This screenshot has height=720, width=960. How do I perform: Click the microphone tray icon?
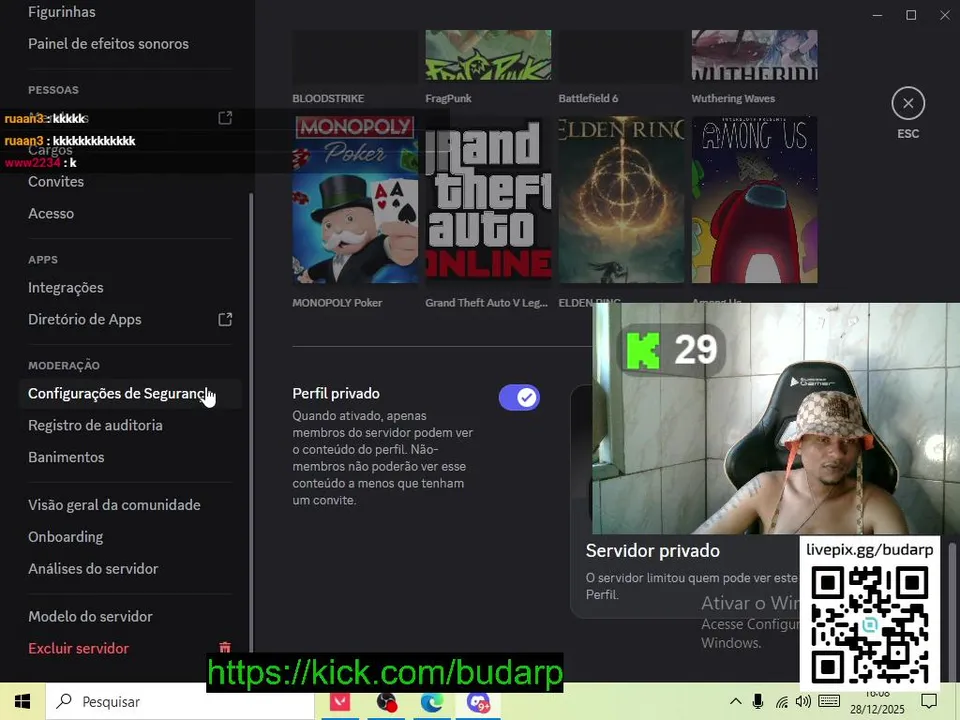(758, 702)
